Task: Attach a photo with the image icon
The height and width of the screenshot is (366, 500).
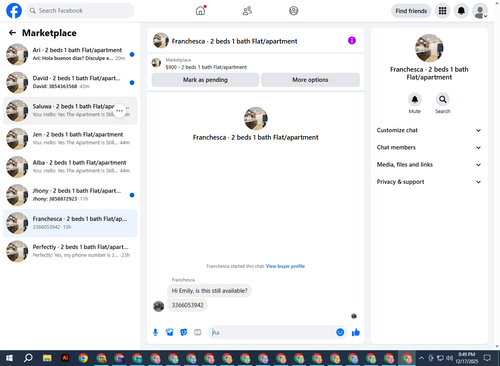Action: [170, 332]
